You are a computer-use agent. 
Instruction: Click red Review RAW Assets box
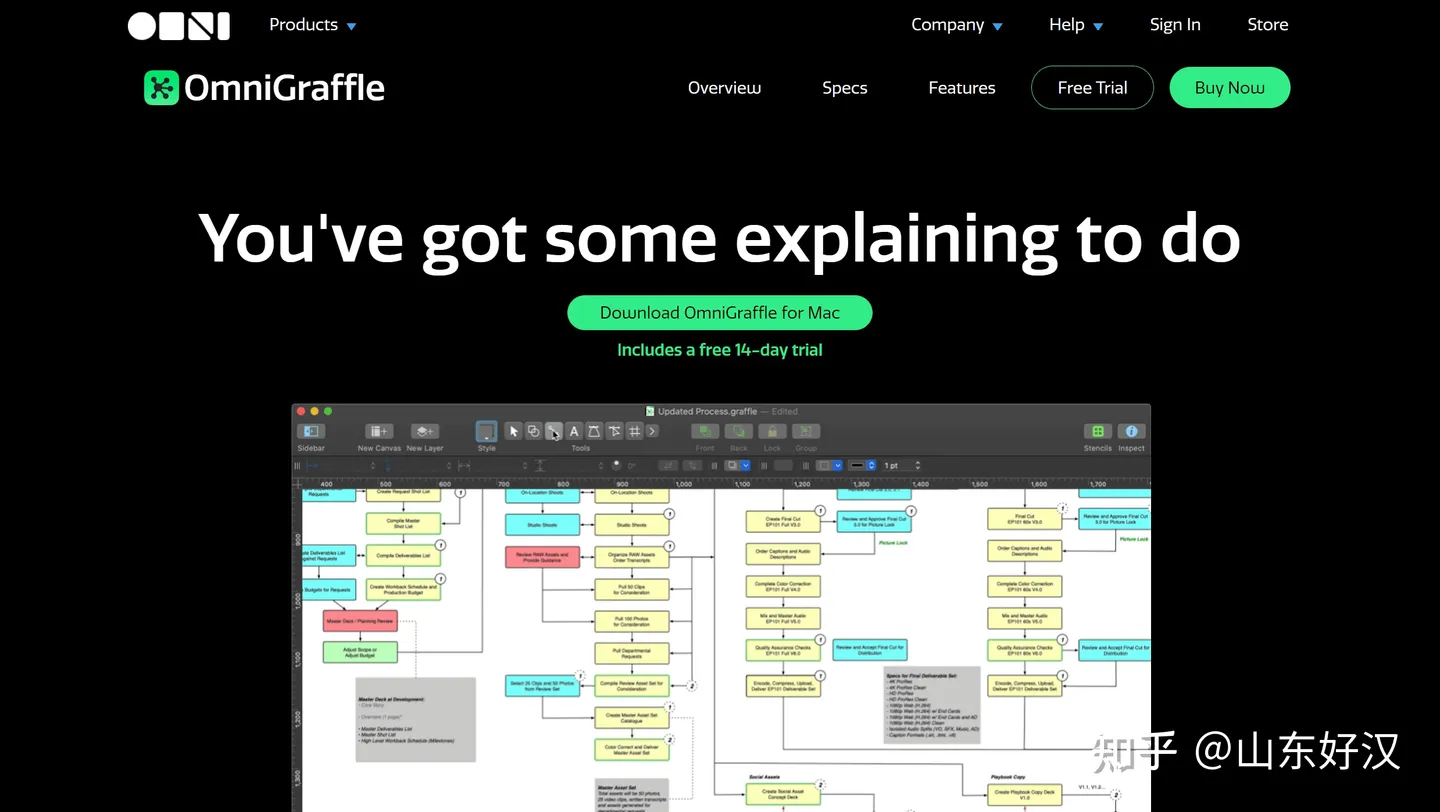tap(544, 557)
